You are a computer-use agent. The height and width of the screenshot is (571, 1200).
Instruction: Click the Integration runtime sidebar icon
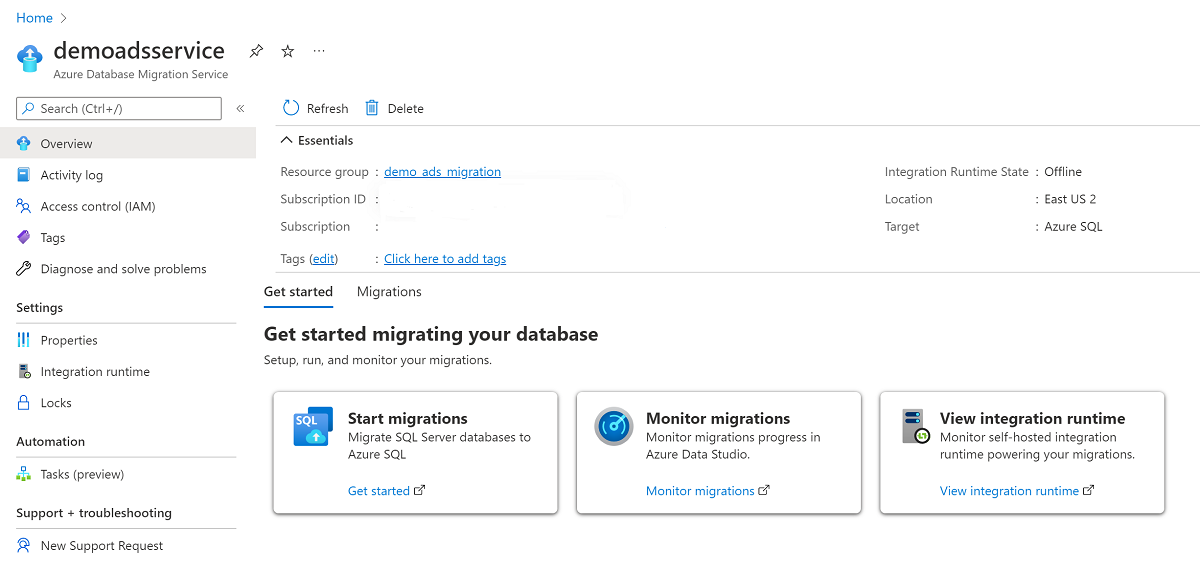(x=24, y=372)
